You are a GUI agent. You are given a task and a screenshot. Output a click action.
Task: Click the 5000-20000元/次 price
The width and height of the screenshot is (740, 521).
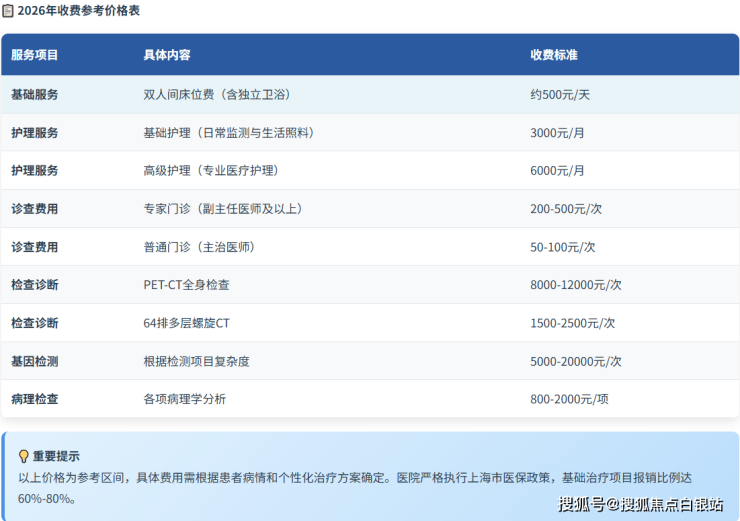pyautogui.click(x=576, y=361)
